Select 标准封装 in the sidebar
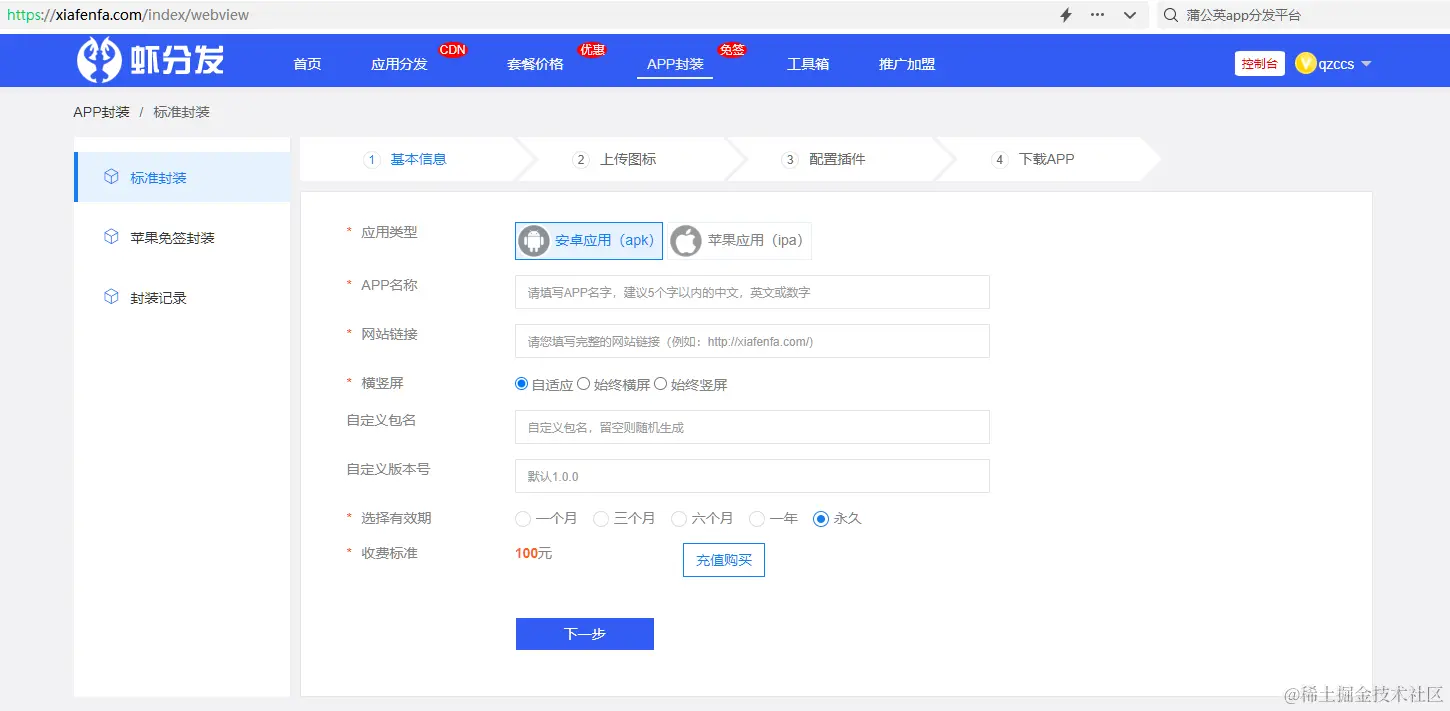The image size is (1450, 711). click(x=182, y=177)
